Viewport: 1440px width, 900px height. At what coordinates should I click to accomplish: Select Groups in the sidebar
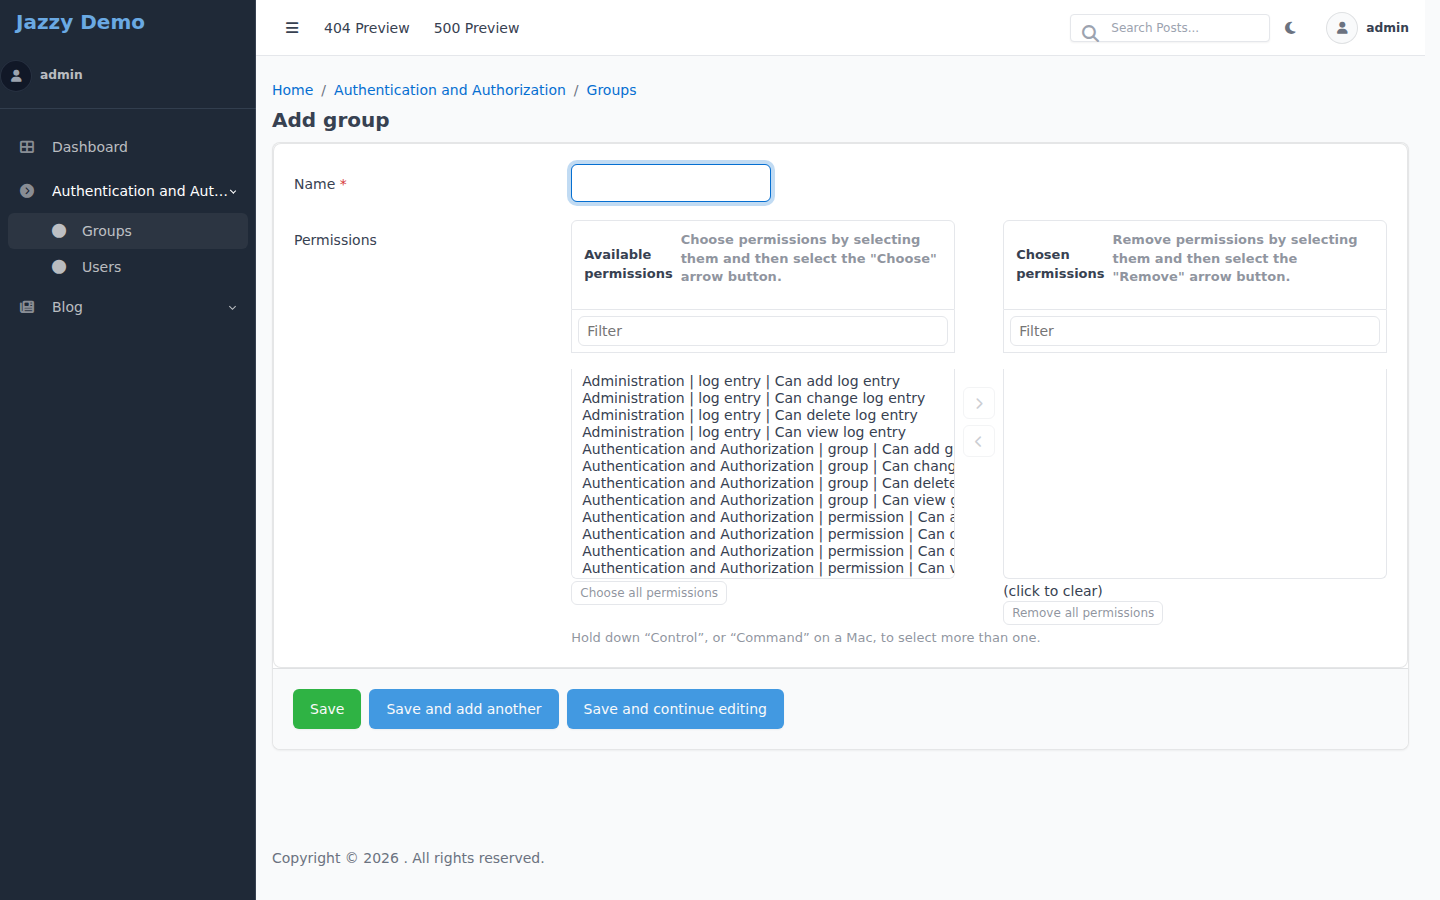(128, 231)
